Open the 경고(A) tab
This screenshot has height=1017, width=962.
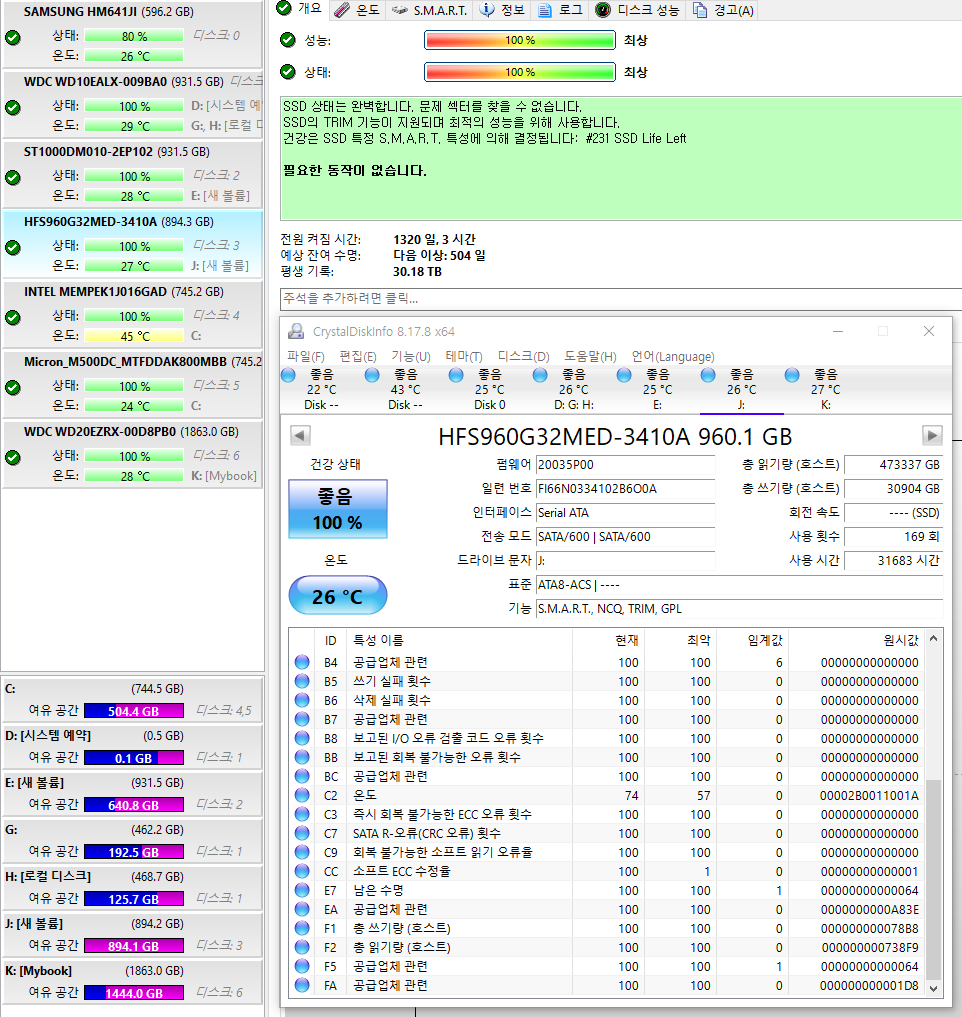[723, 10]
